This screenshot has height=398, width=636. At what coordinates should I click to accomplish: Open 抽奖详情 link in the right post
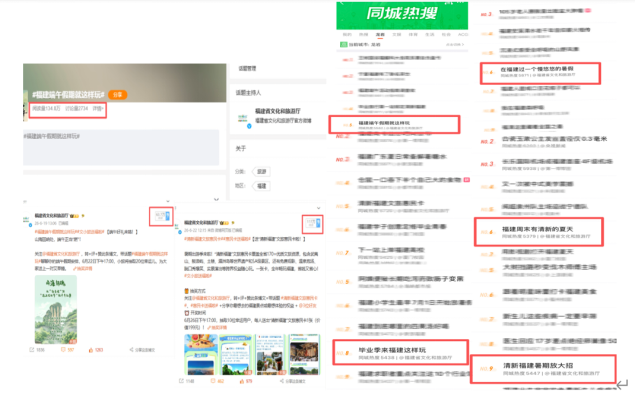[x=217, y=327]
